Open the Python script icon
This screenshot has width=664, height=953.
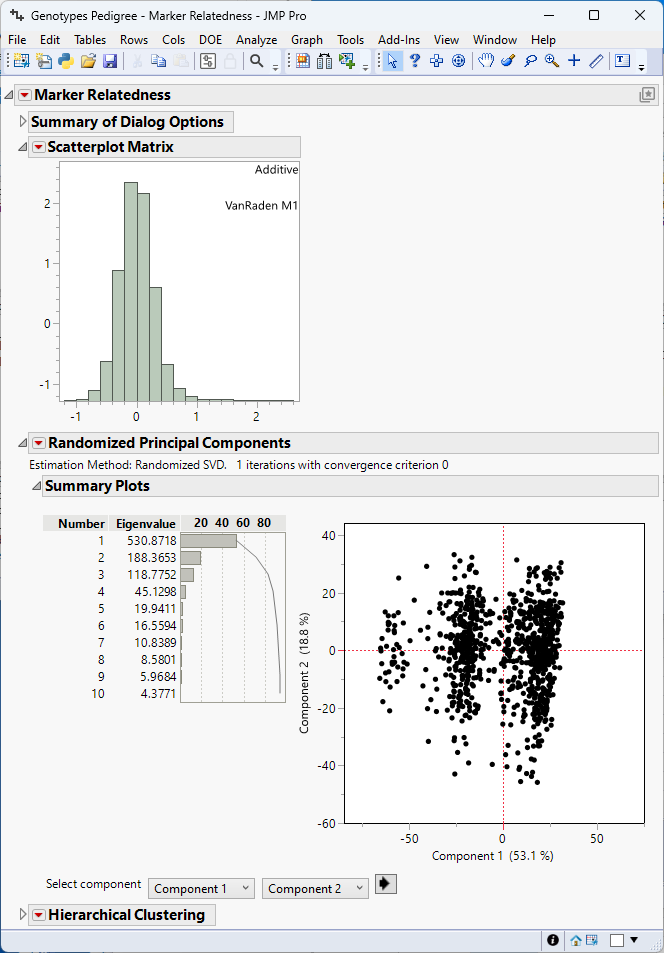click(x=66, y=61)
